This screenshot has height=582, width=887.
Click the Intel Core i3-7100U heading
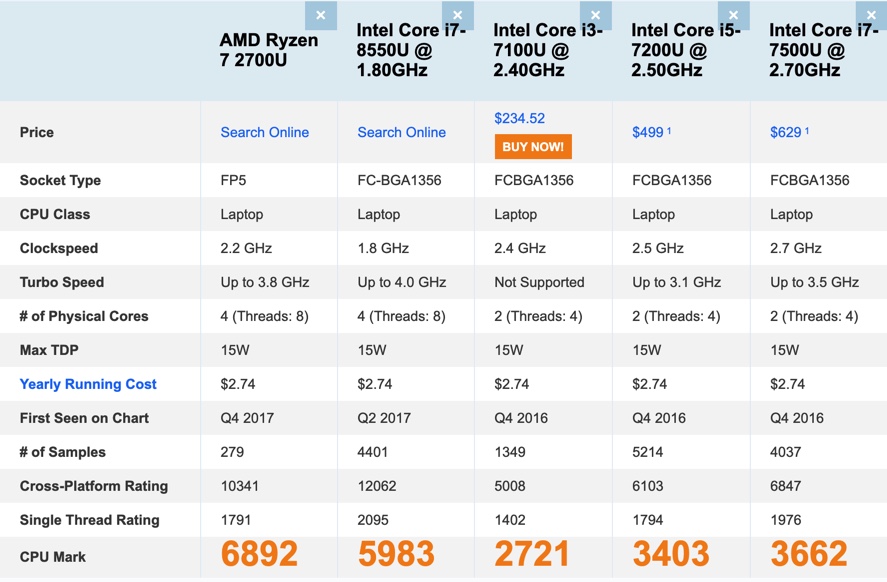pyautogui.click(x=547, y=50)
